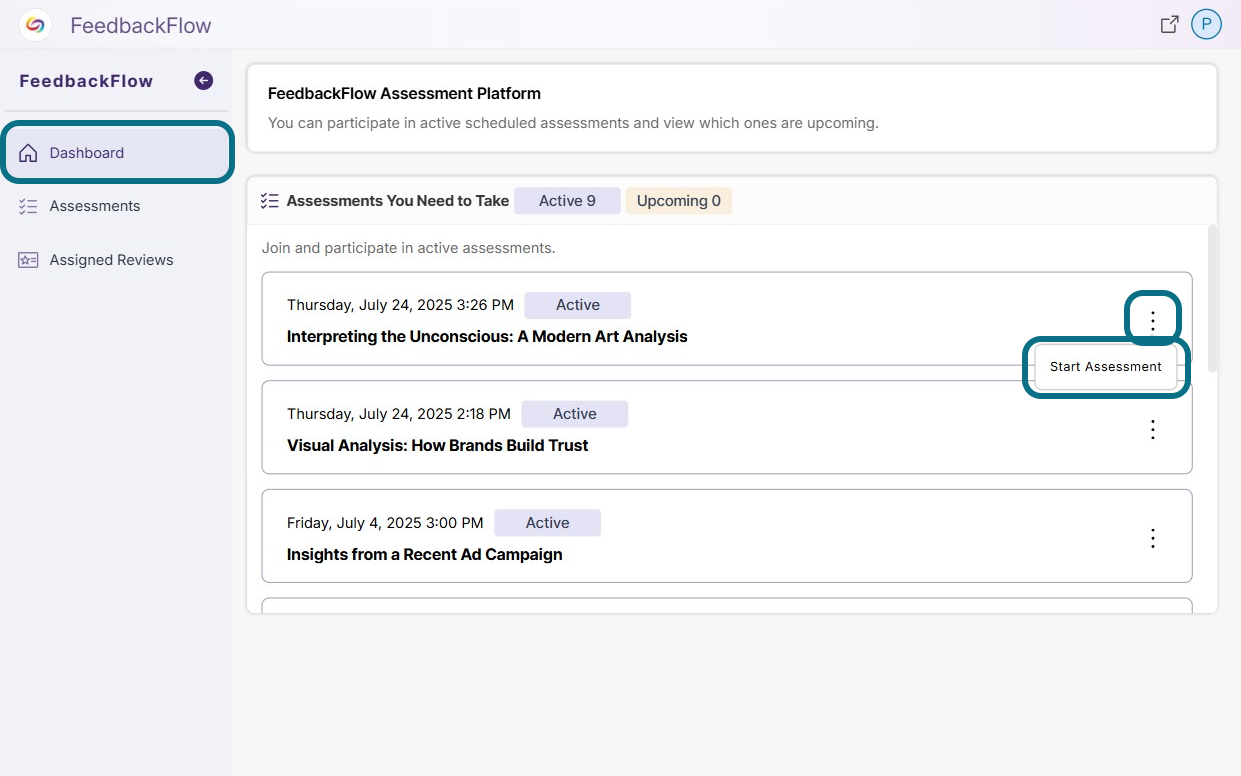Open Interpreting the Unconscious assessment title

pos(487,337)
